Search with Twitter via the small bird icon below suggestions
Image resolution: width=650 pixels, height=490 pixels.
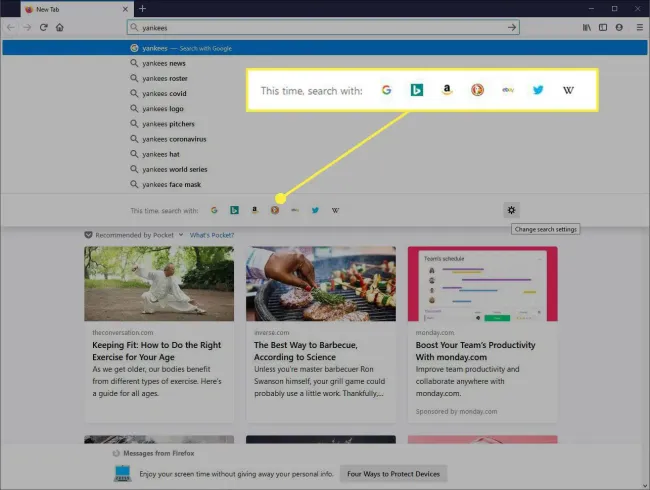click(x=315, y=210)
